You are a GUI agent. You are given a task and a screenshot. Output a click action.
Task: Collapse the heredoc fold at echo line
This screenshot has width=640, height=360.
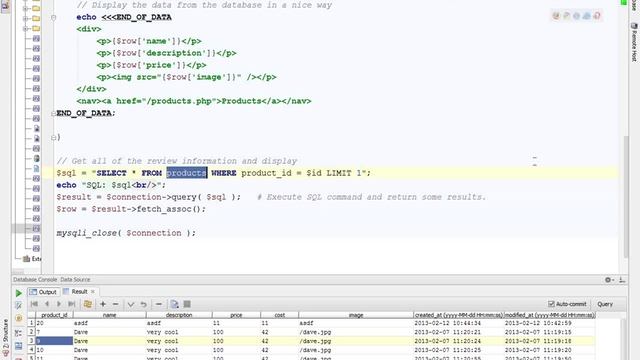(x=53, y=18)
